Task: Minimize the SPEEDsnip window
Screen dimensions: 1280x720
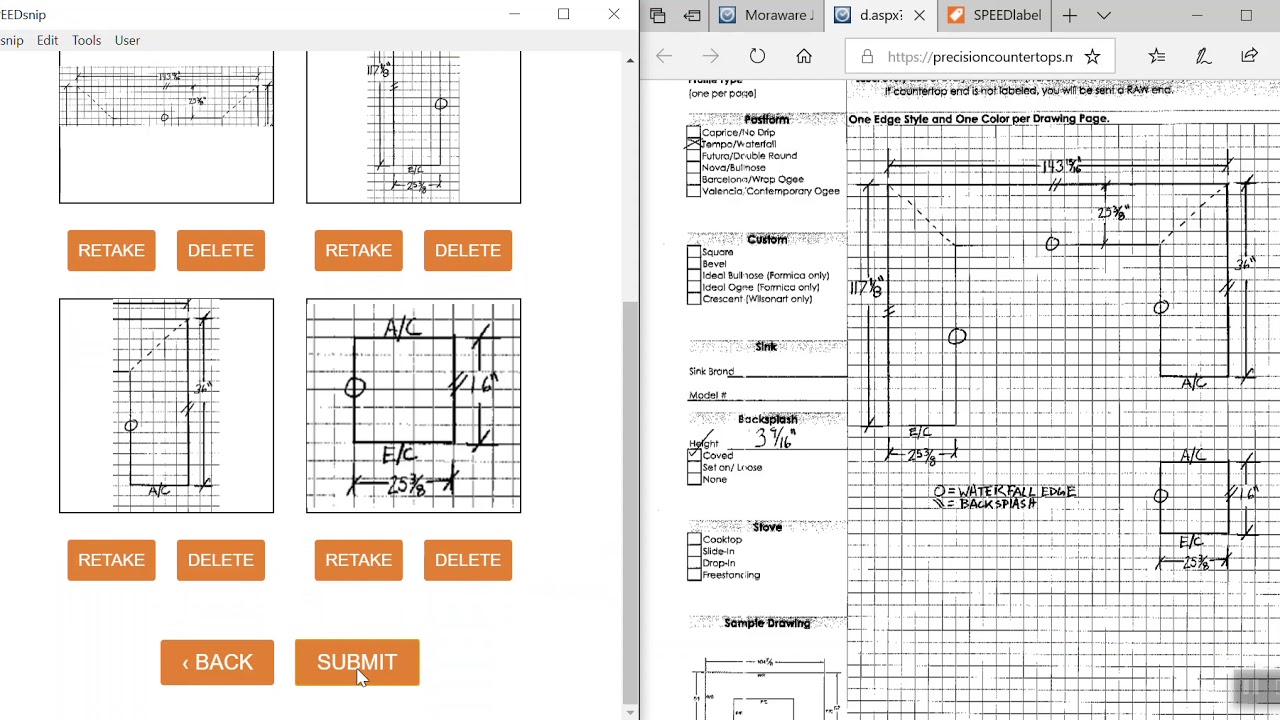Action: point(514,14)
